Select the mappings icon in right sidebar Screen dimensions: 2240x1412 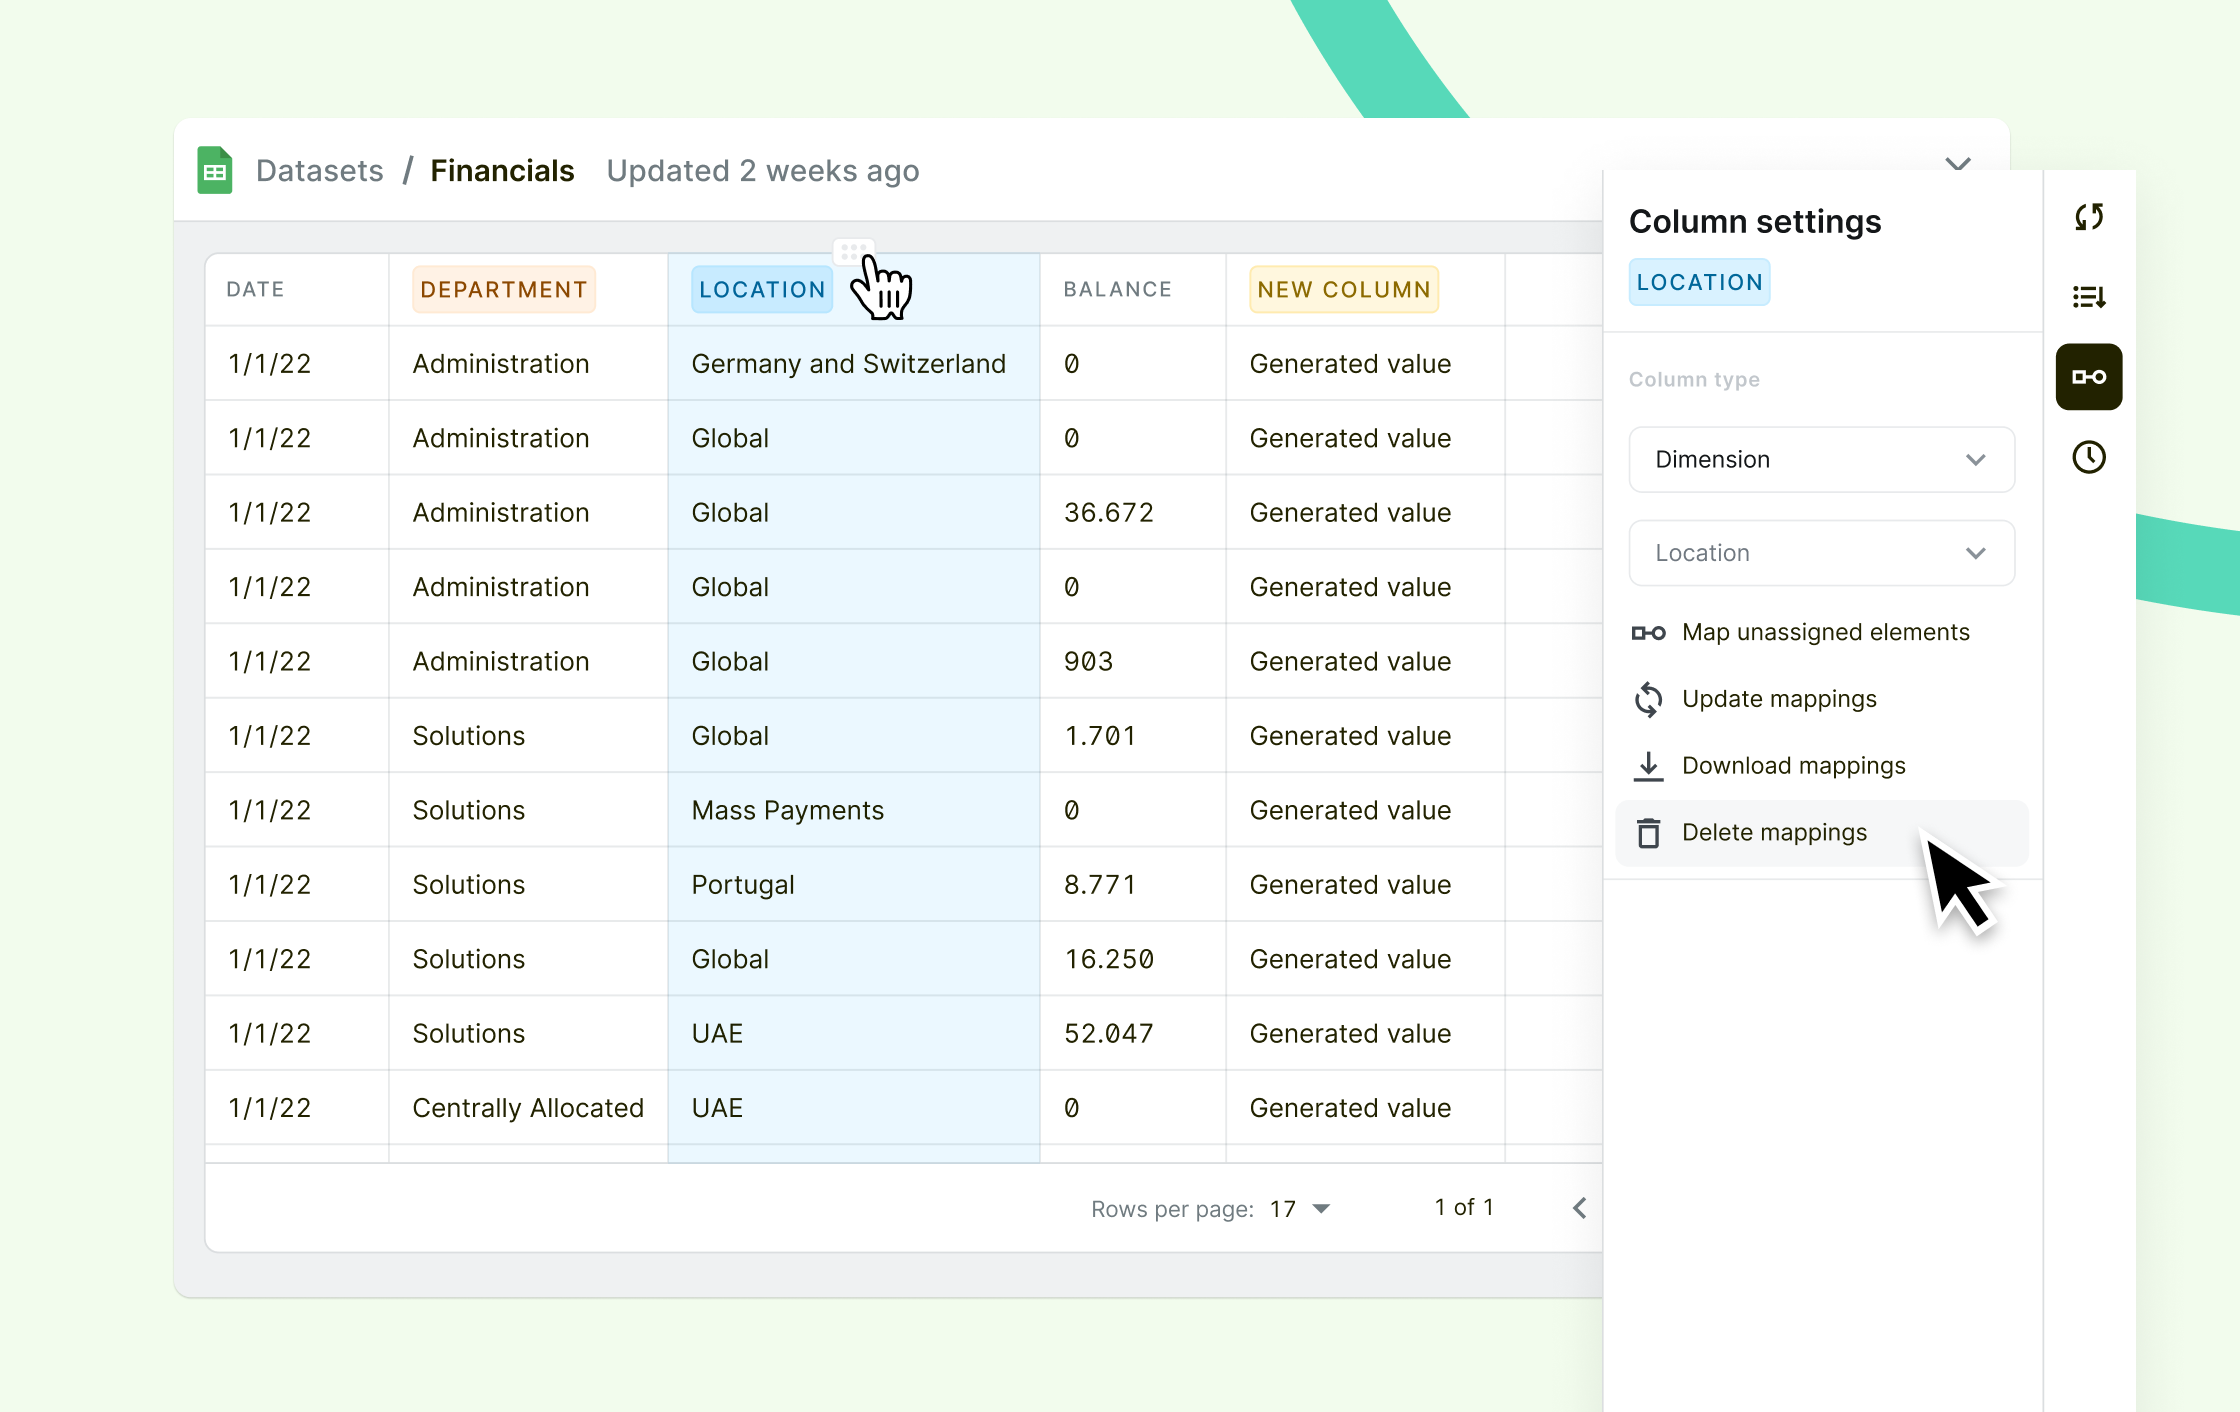pos(2088,377)
